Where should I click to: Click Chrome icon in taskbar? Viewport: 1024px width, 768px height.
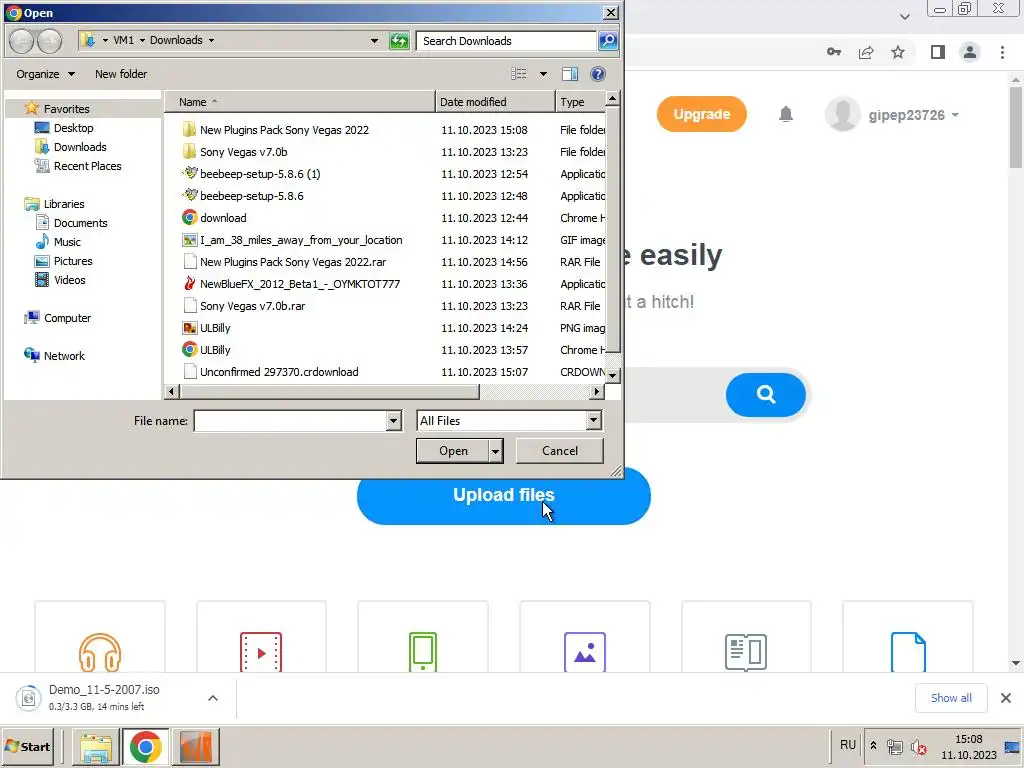click(x=146, y=746)
